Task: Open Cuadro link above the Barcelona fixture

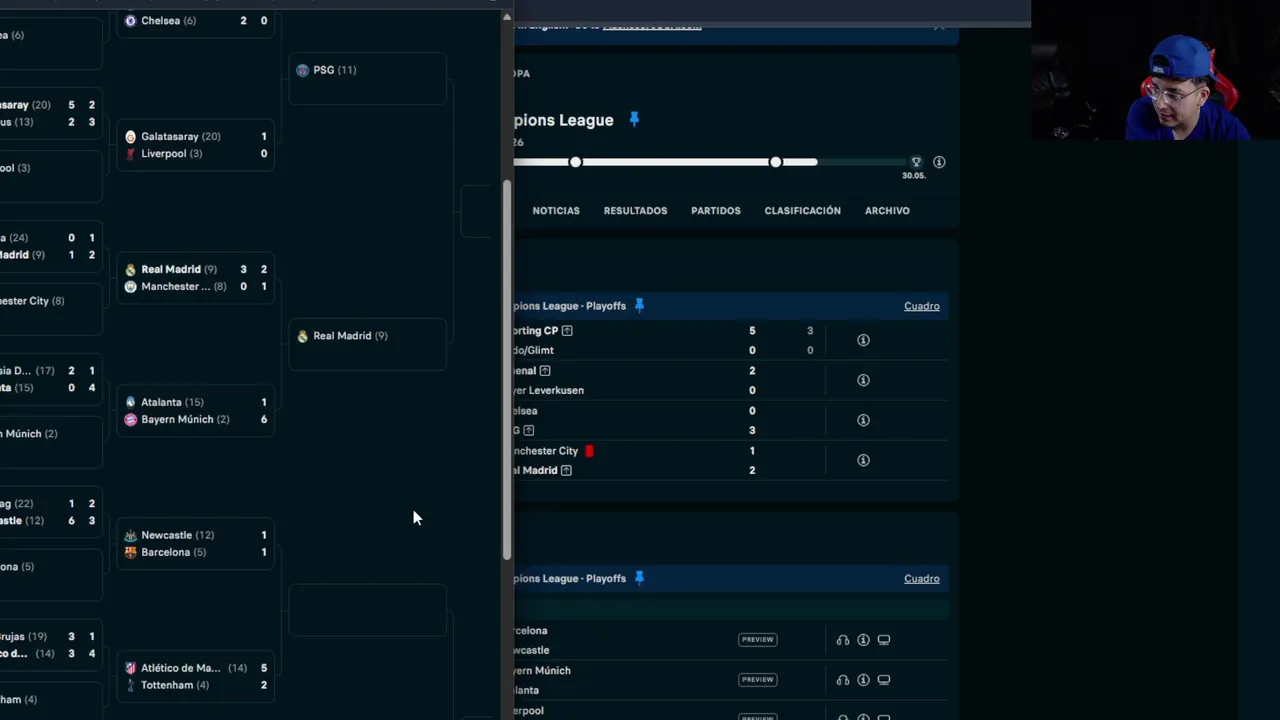Action: (922, 578)
